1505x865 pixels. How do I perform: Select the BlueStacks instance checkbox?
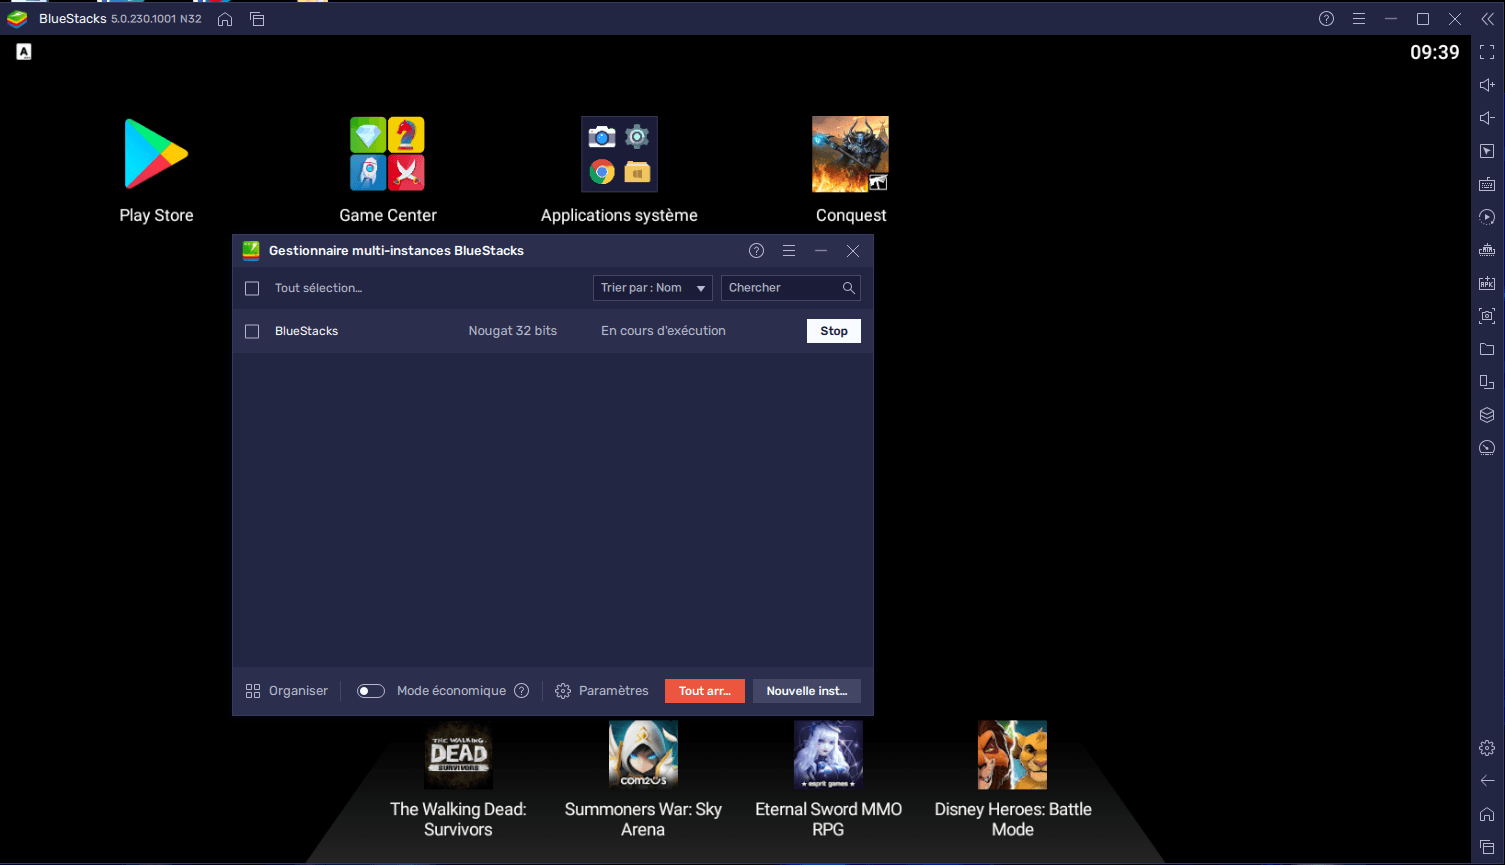pos(252,331)
